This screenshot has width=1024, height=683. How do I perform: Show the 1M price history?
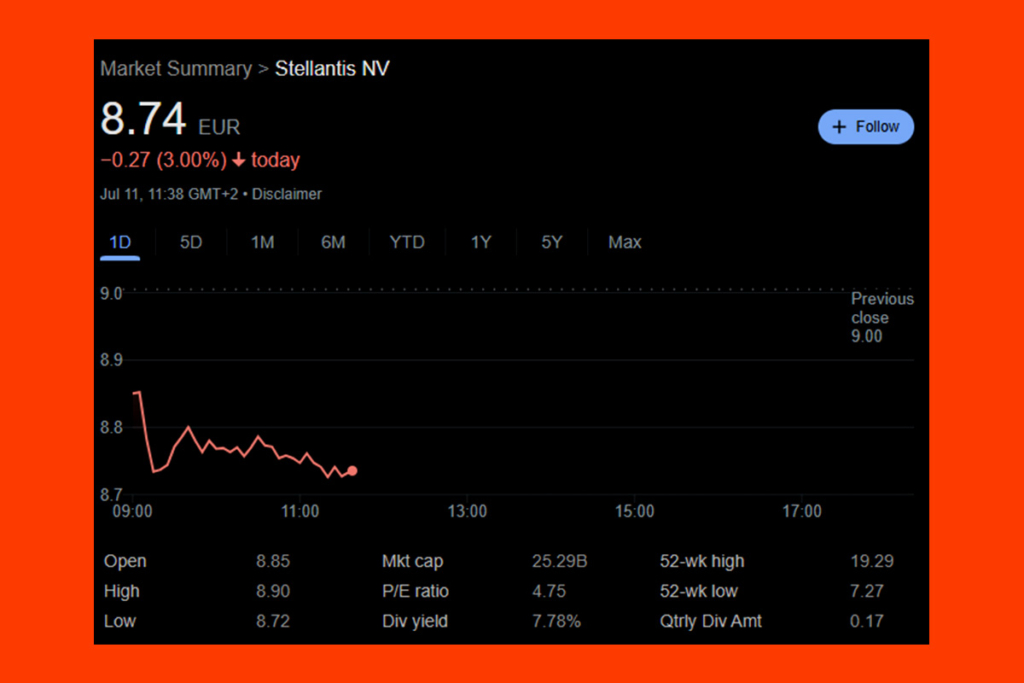click(262, 242)
